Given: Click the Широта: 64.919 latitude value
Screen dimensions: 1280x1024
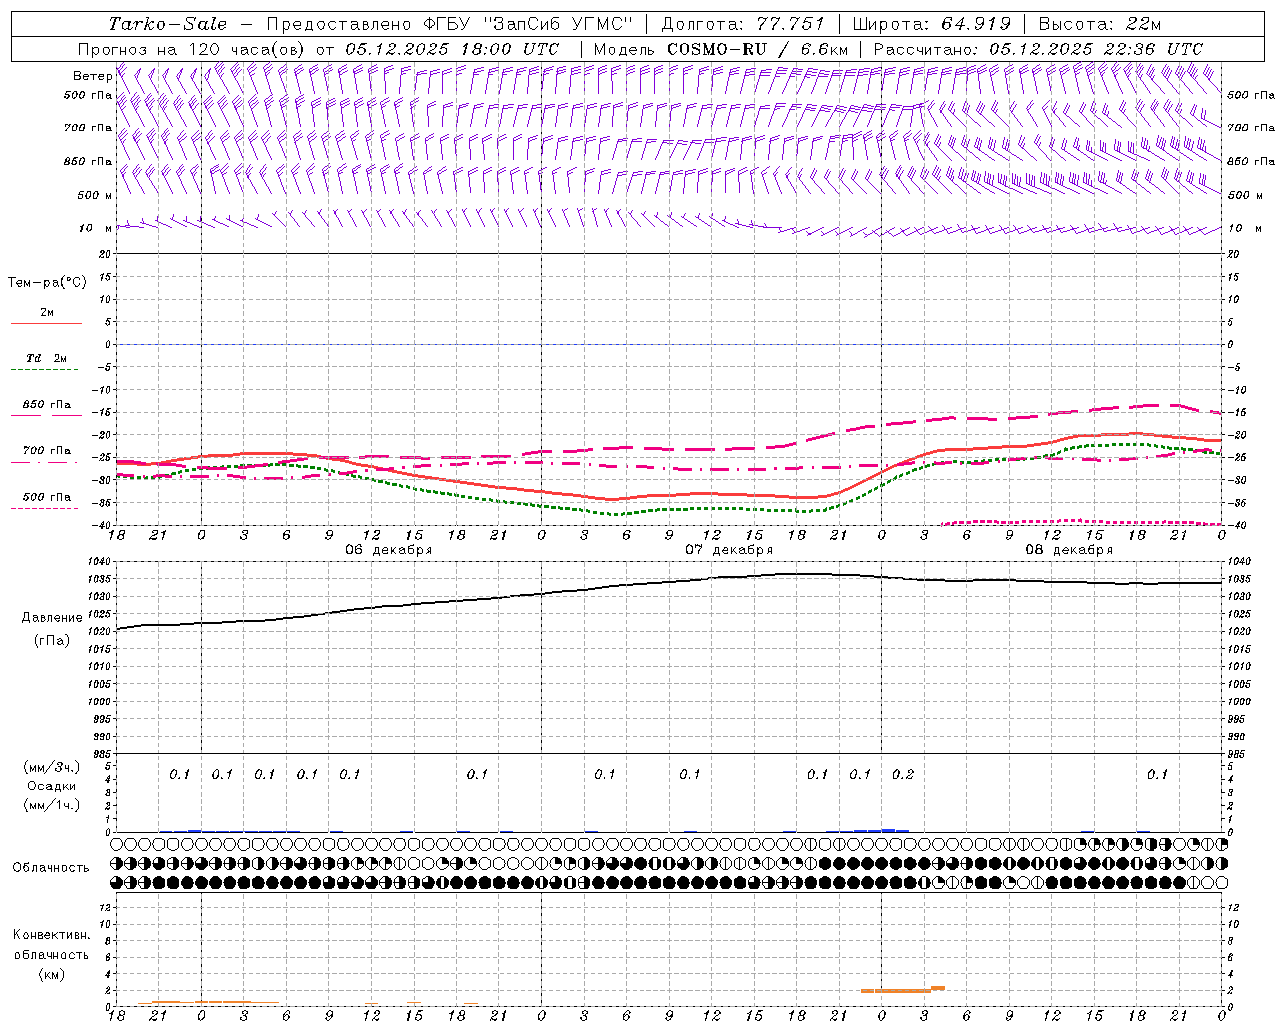Looking at the screenshot, I should [932, 24].
